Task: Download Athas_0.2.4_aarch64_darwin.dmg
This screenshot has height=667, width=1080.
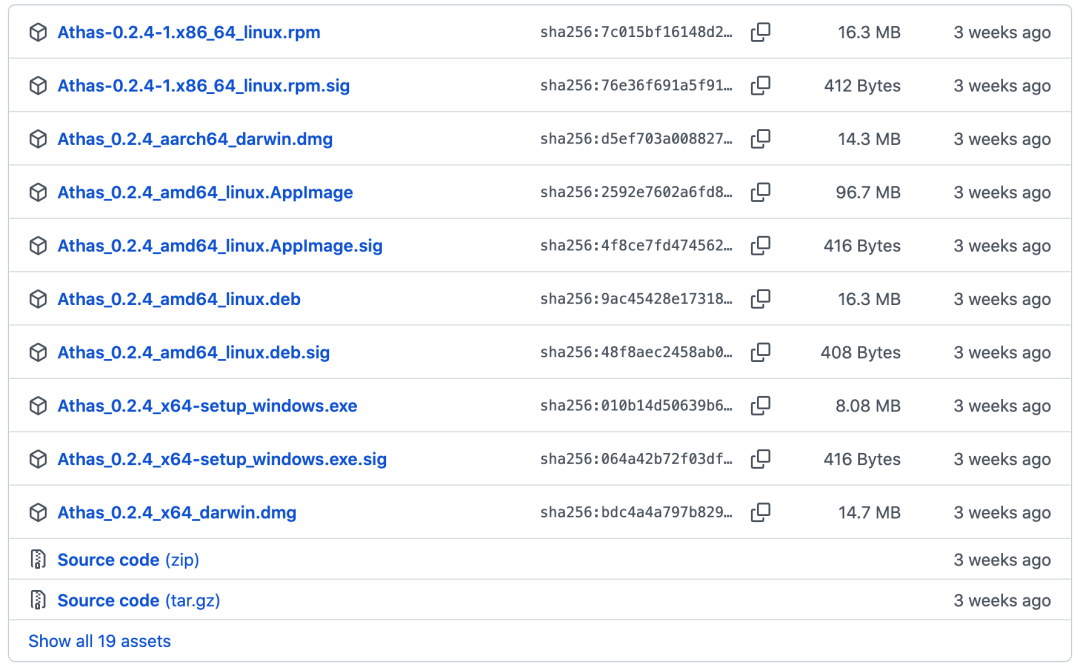Action: (195, 139)
